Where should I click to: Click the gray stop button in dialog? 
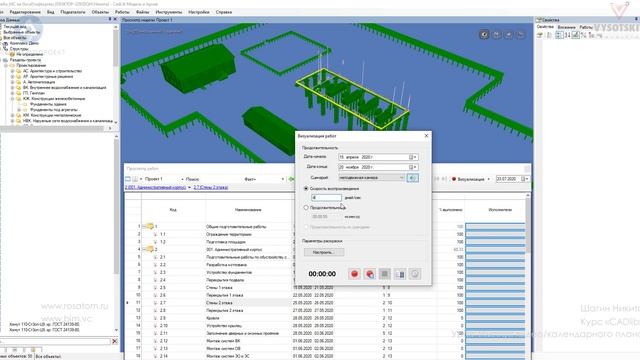pos(384,274)
